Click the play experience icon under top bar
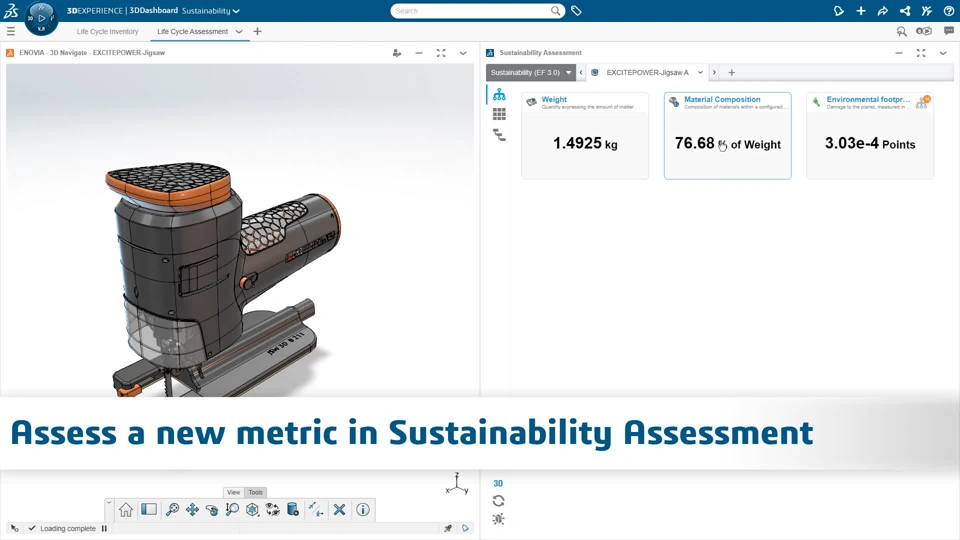Image resolution: width=960 pixels, height=540 pixels. [924, 31]
